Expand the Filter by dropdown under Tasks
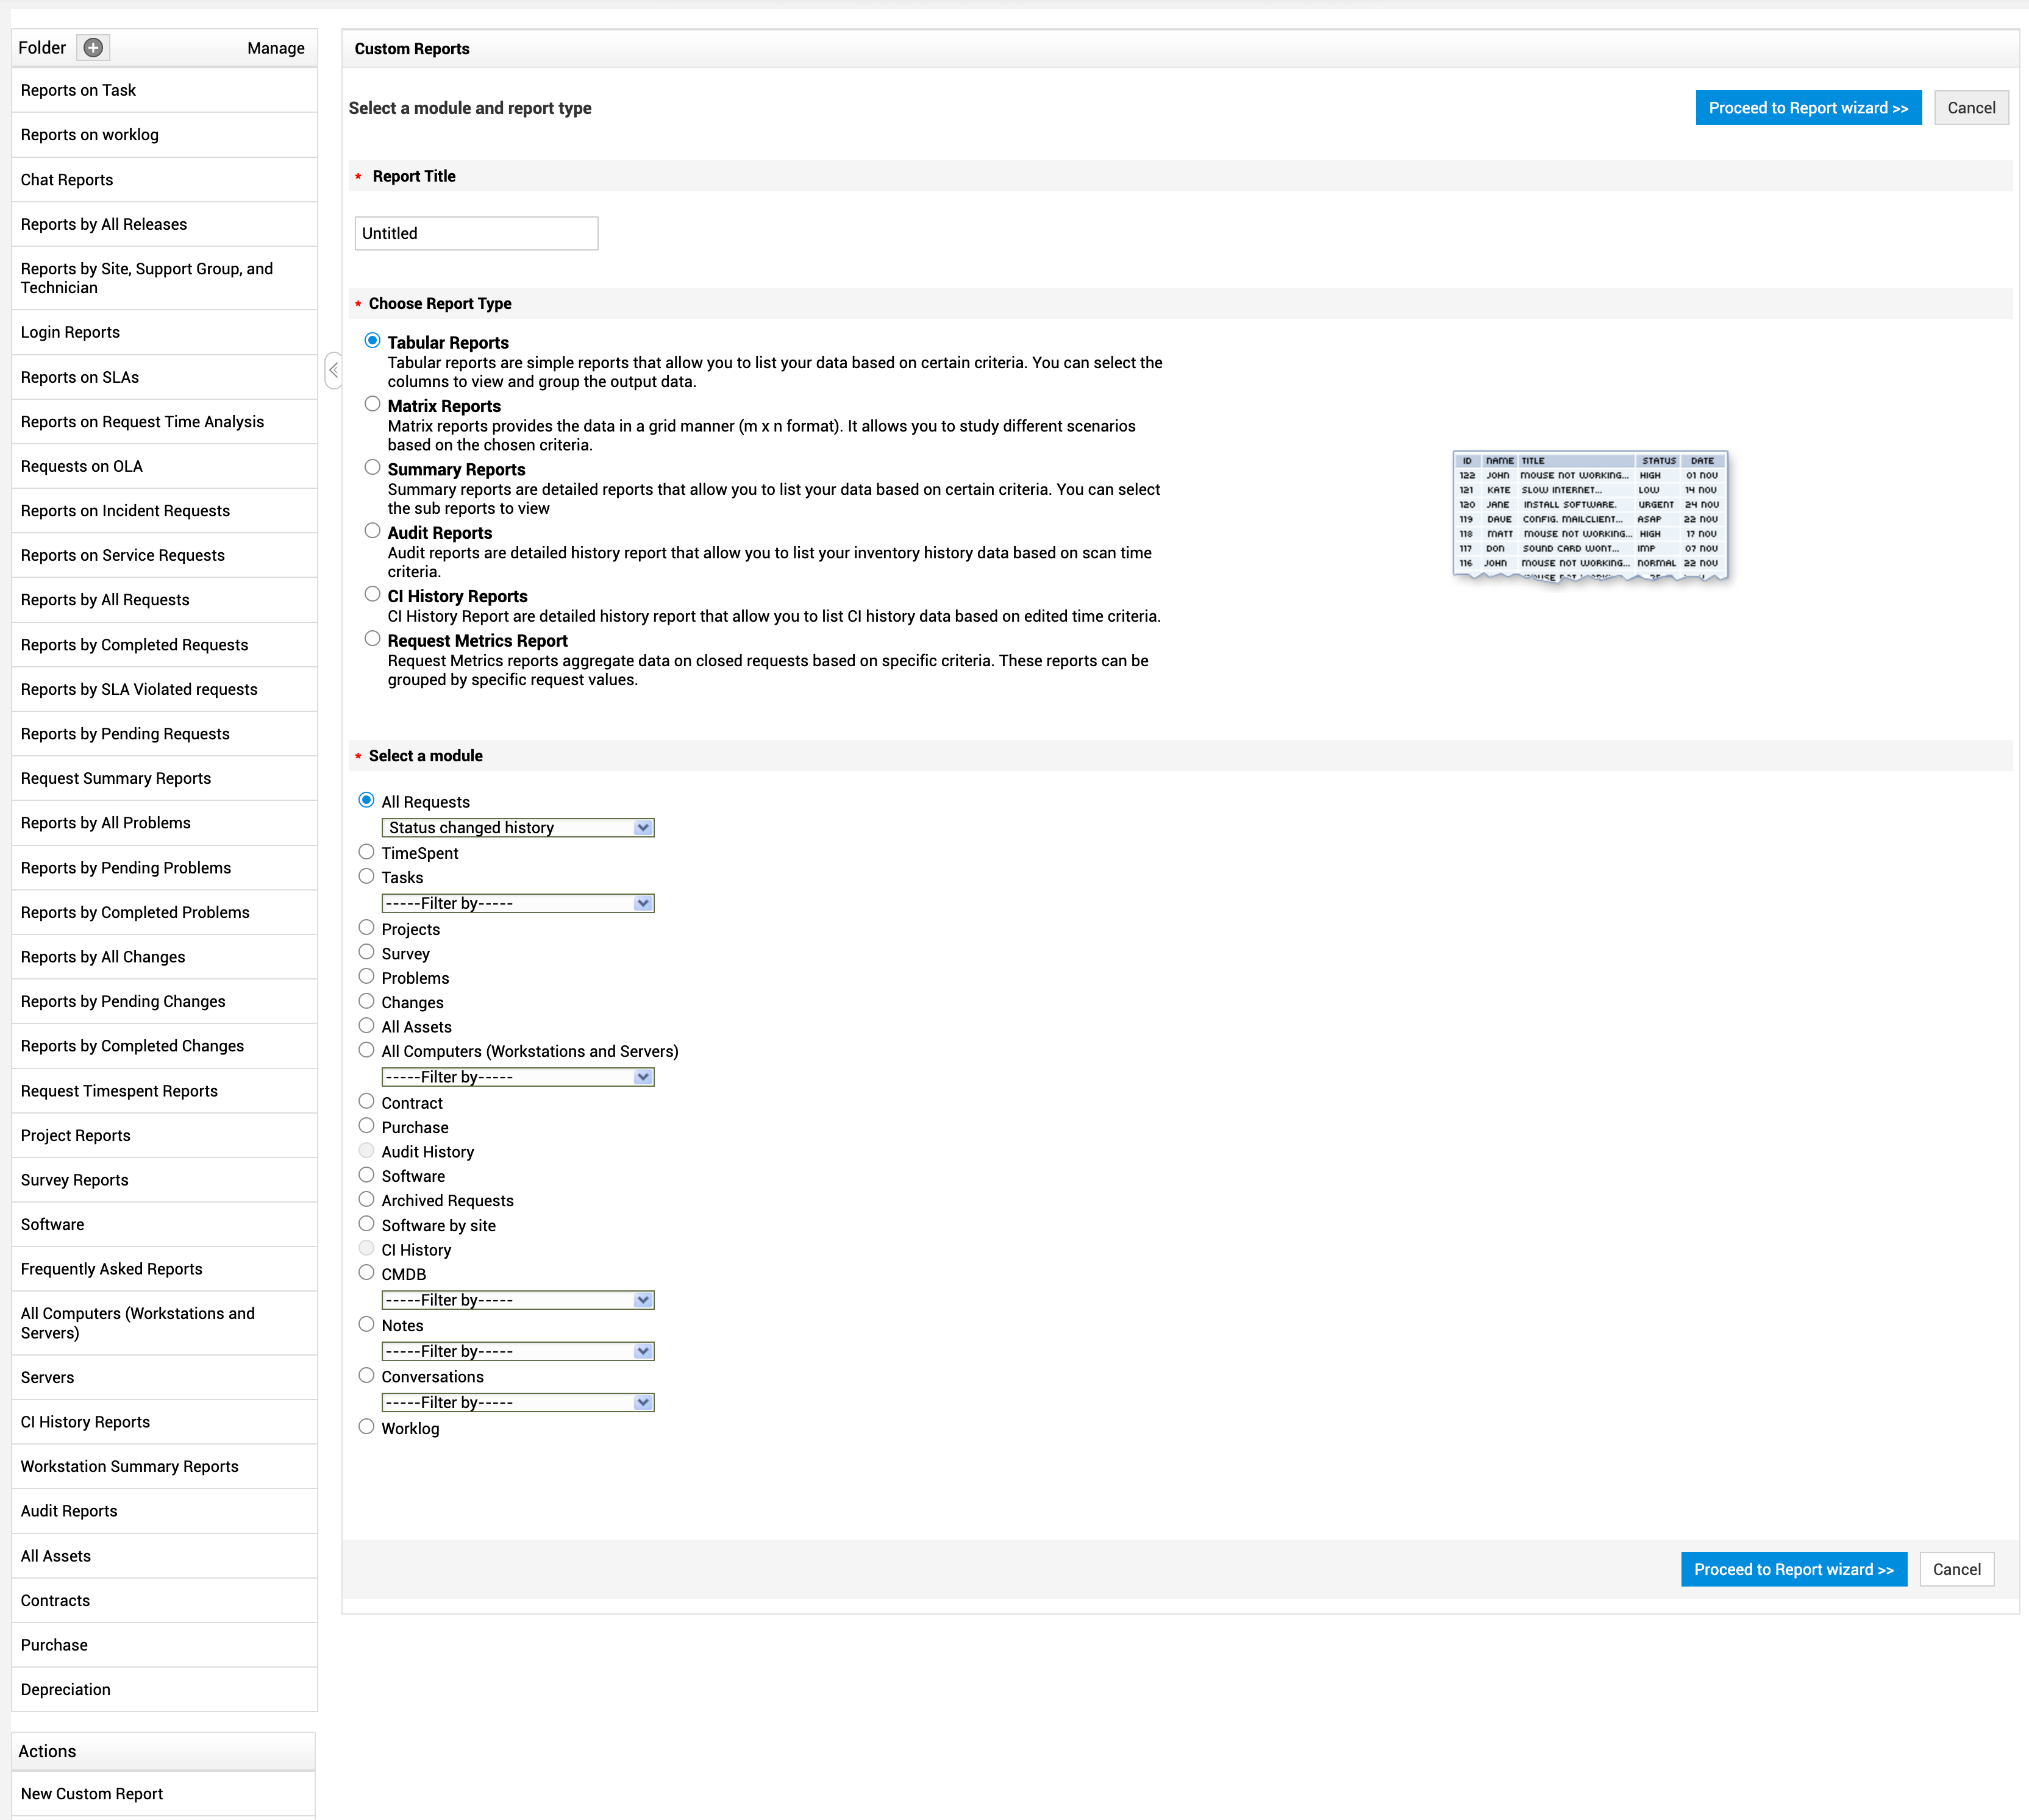The width and height of the screenshot is (2029, 1820). (x=517, y=903)
